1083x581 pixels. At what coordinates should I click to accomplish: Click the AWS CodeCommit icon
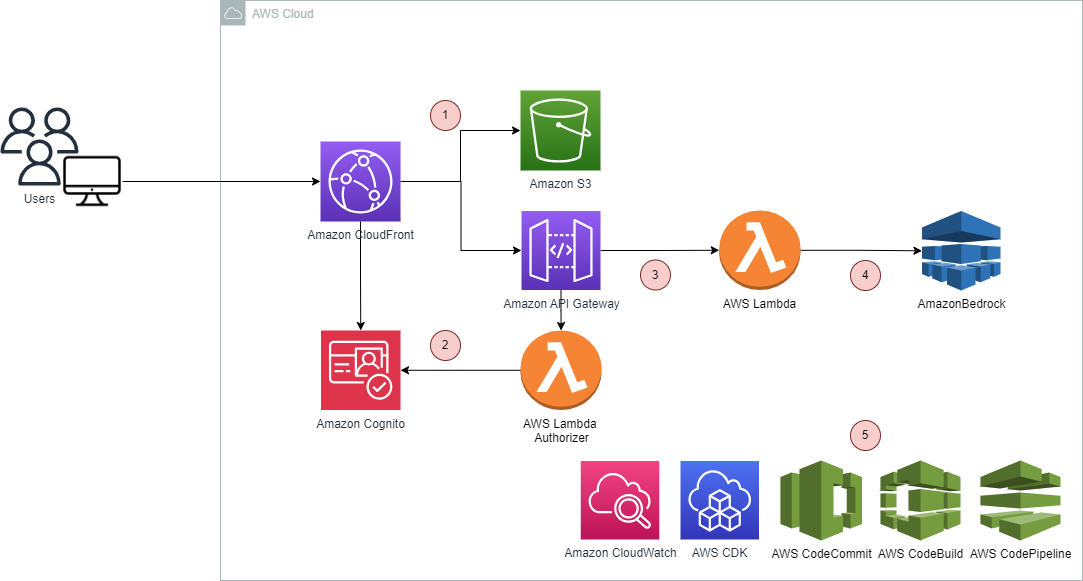click(821, 500)
